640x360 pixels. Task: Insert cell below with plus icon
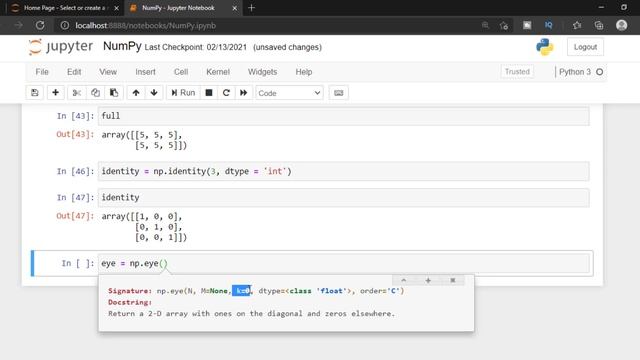coord(56,93)
